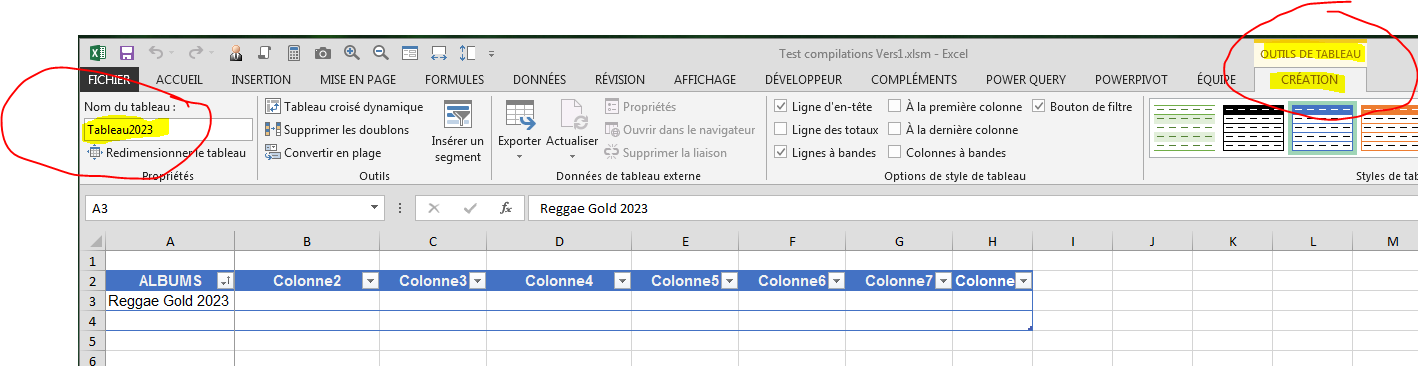
Task: Click the row height arrows icon
Action: (467, 53)
